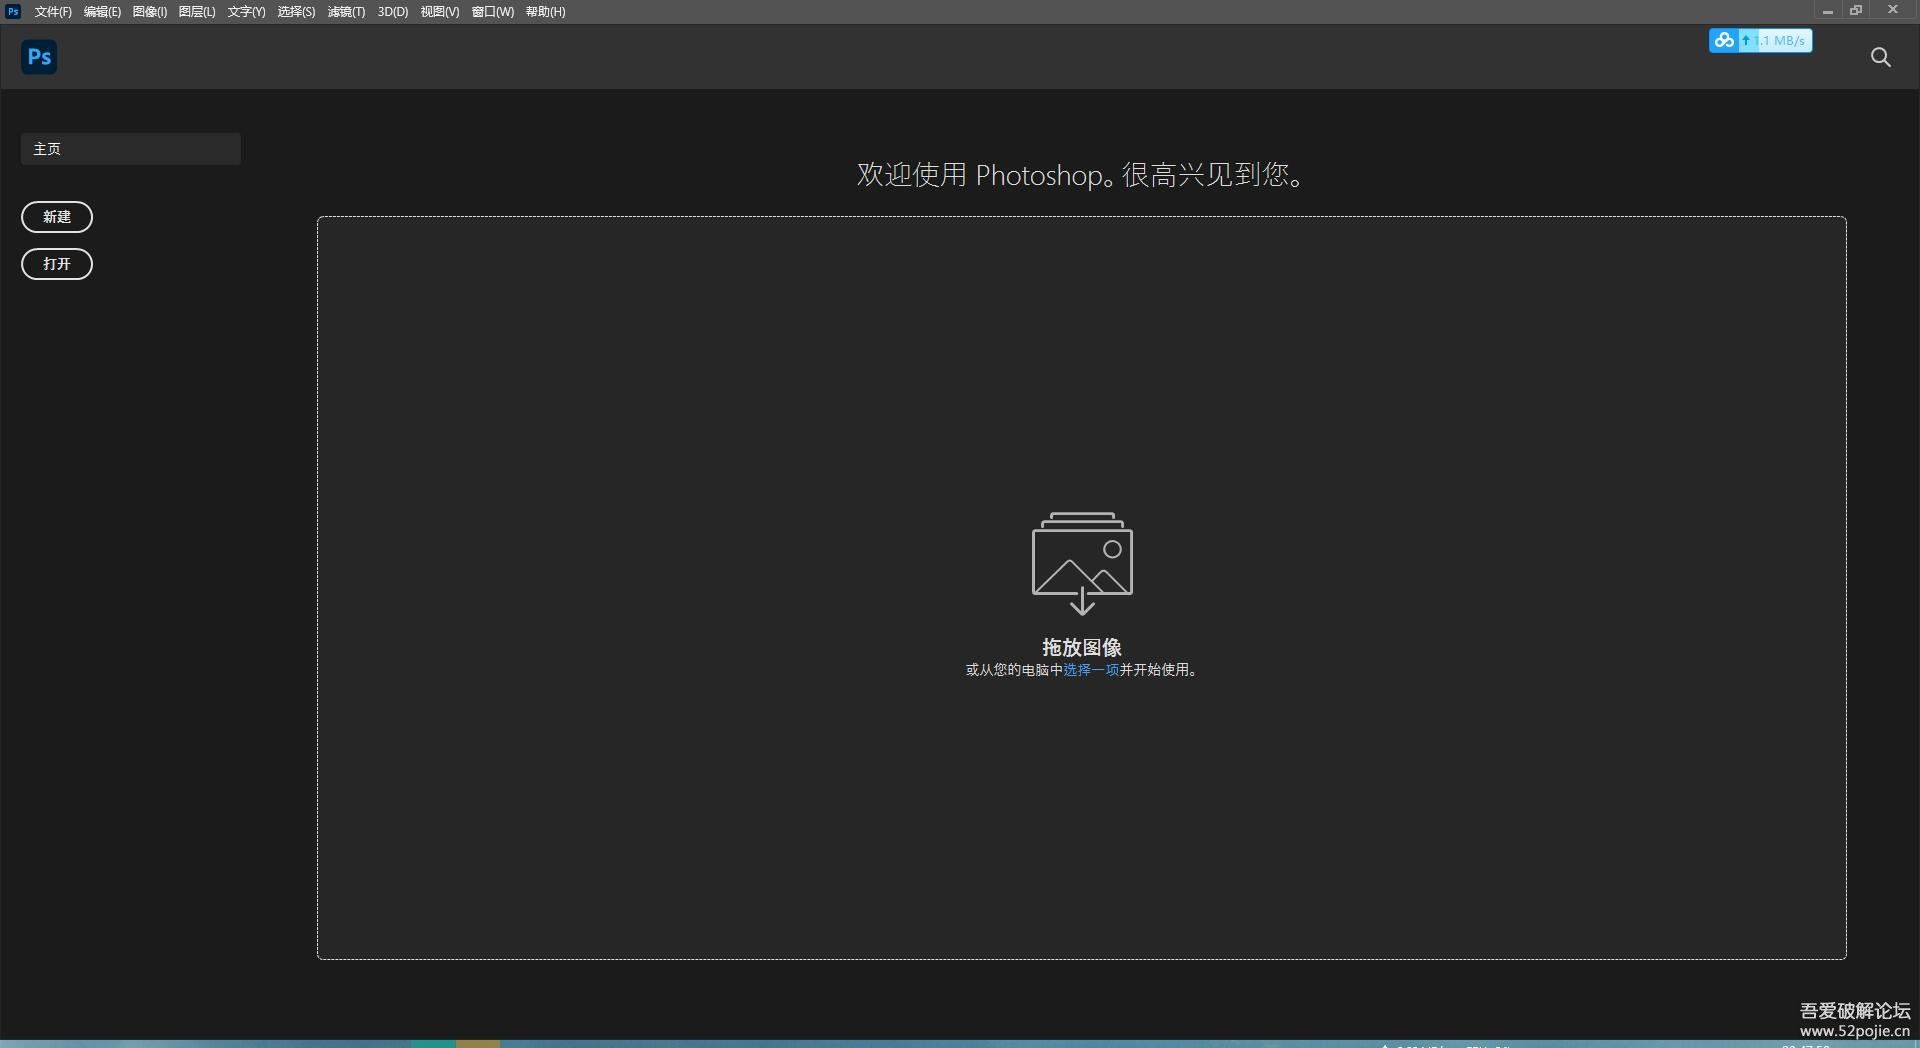Click the drag-and-drop image icon
Screen dimensions: 1920x1048
coord(1082,562)
